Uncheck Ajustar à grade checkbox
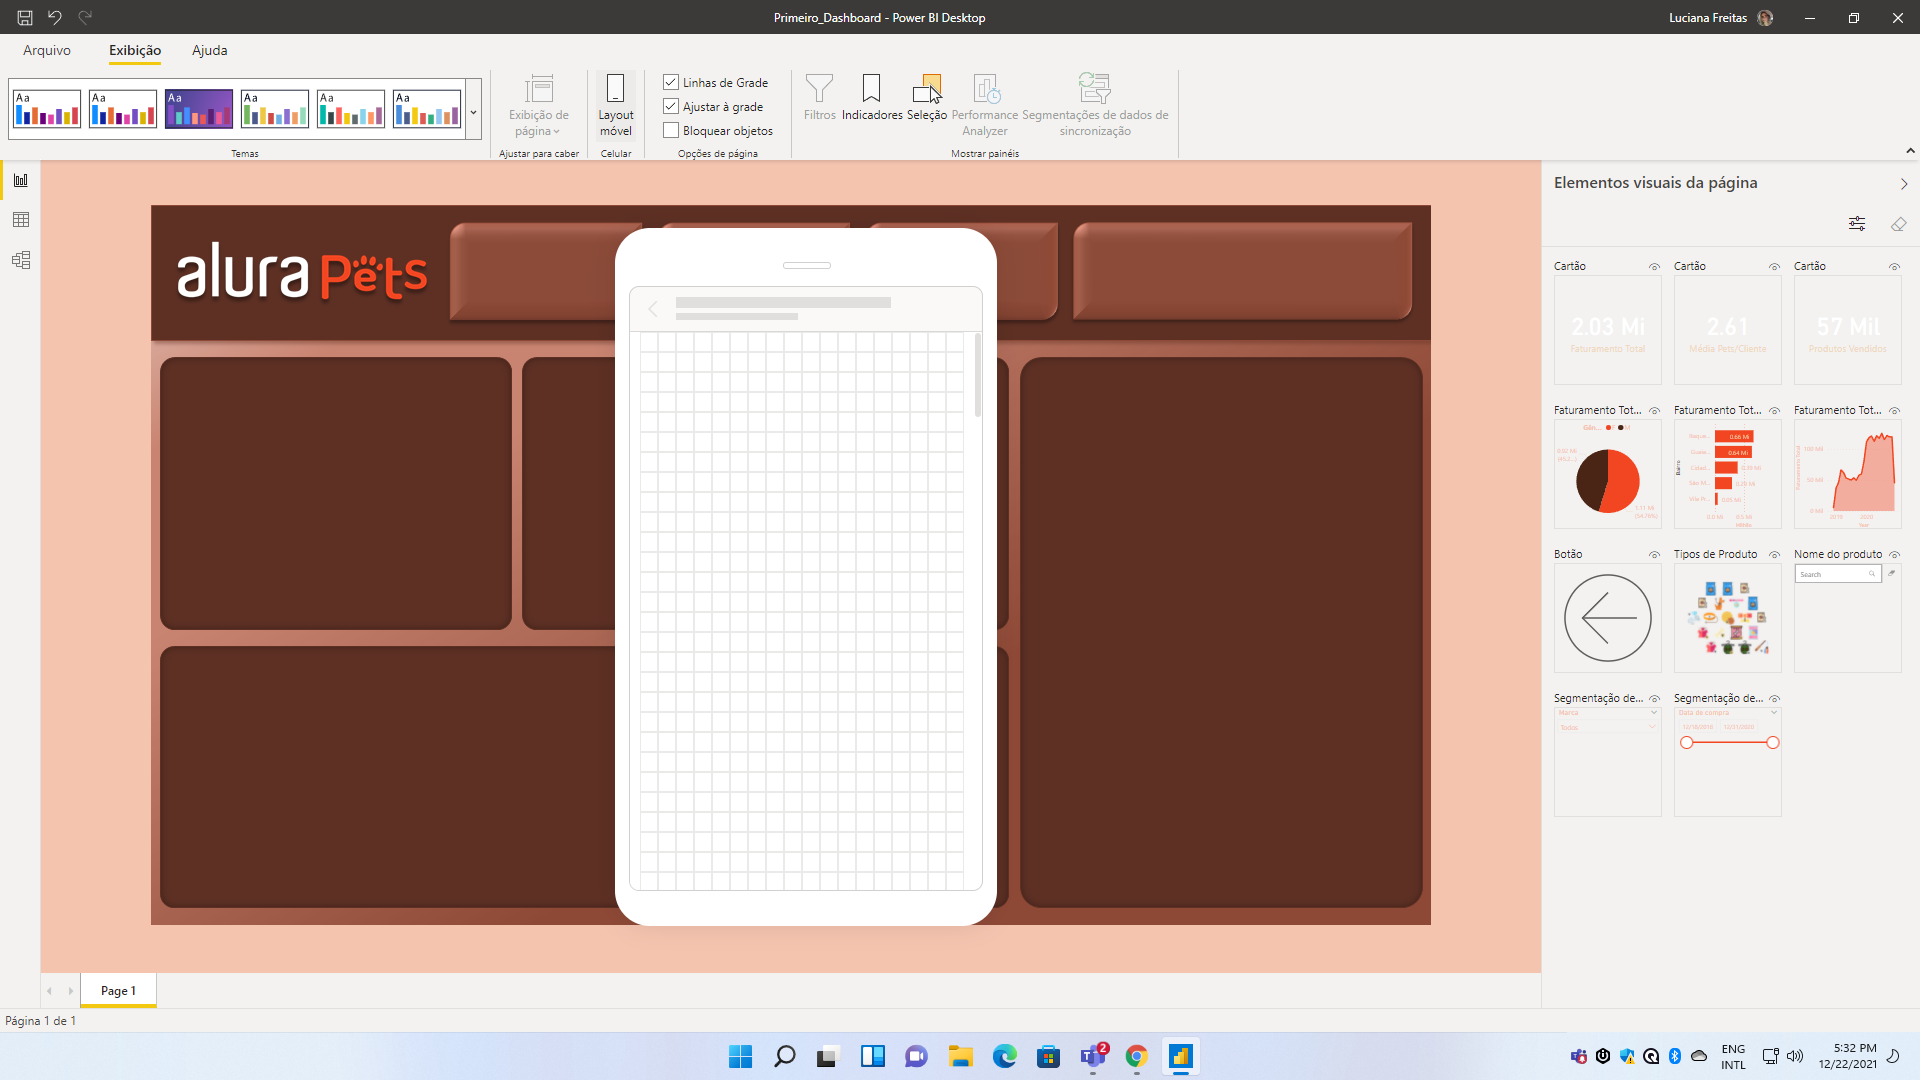This screenshot has width=1920, height=1080. click(x=671, y=106)
